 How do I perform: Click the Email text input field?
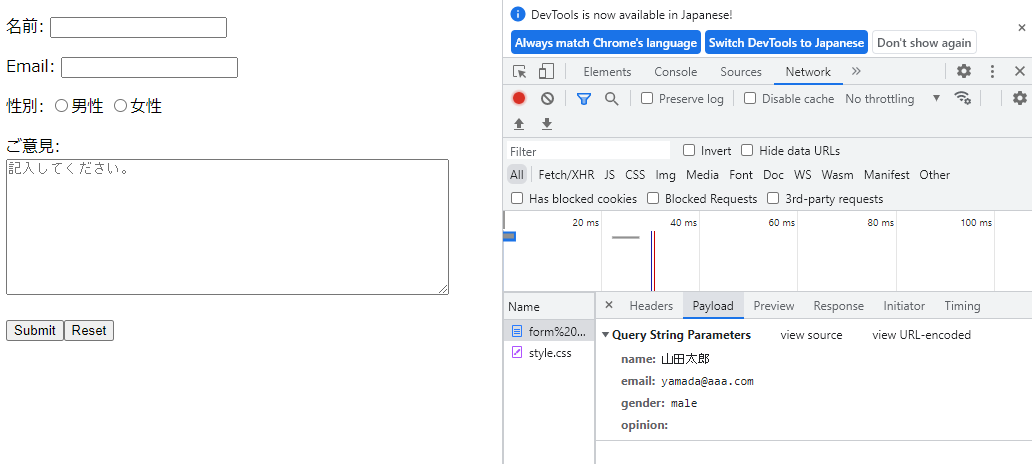149,67
